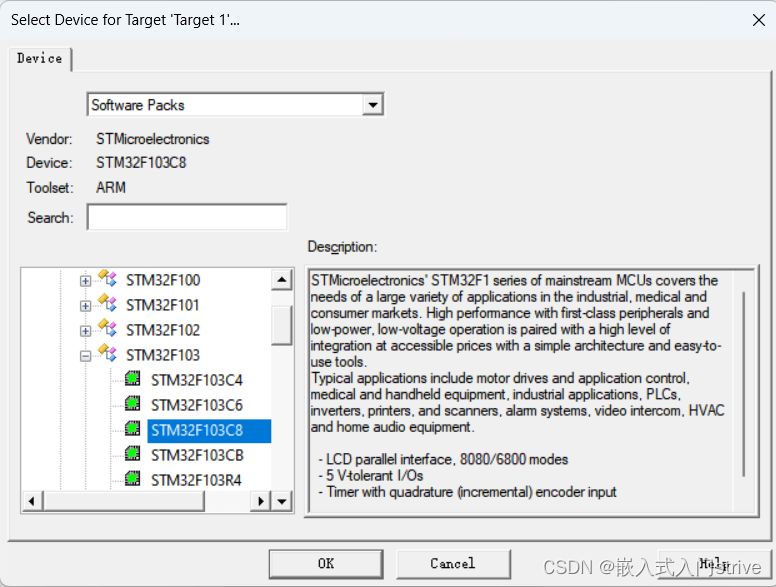
Task: Switch to the Device tab
Action: (40, 58)
